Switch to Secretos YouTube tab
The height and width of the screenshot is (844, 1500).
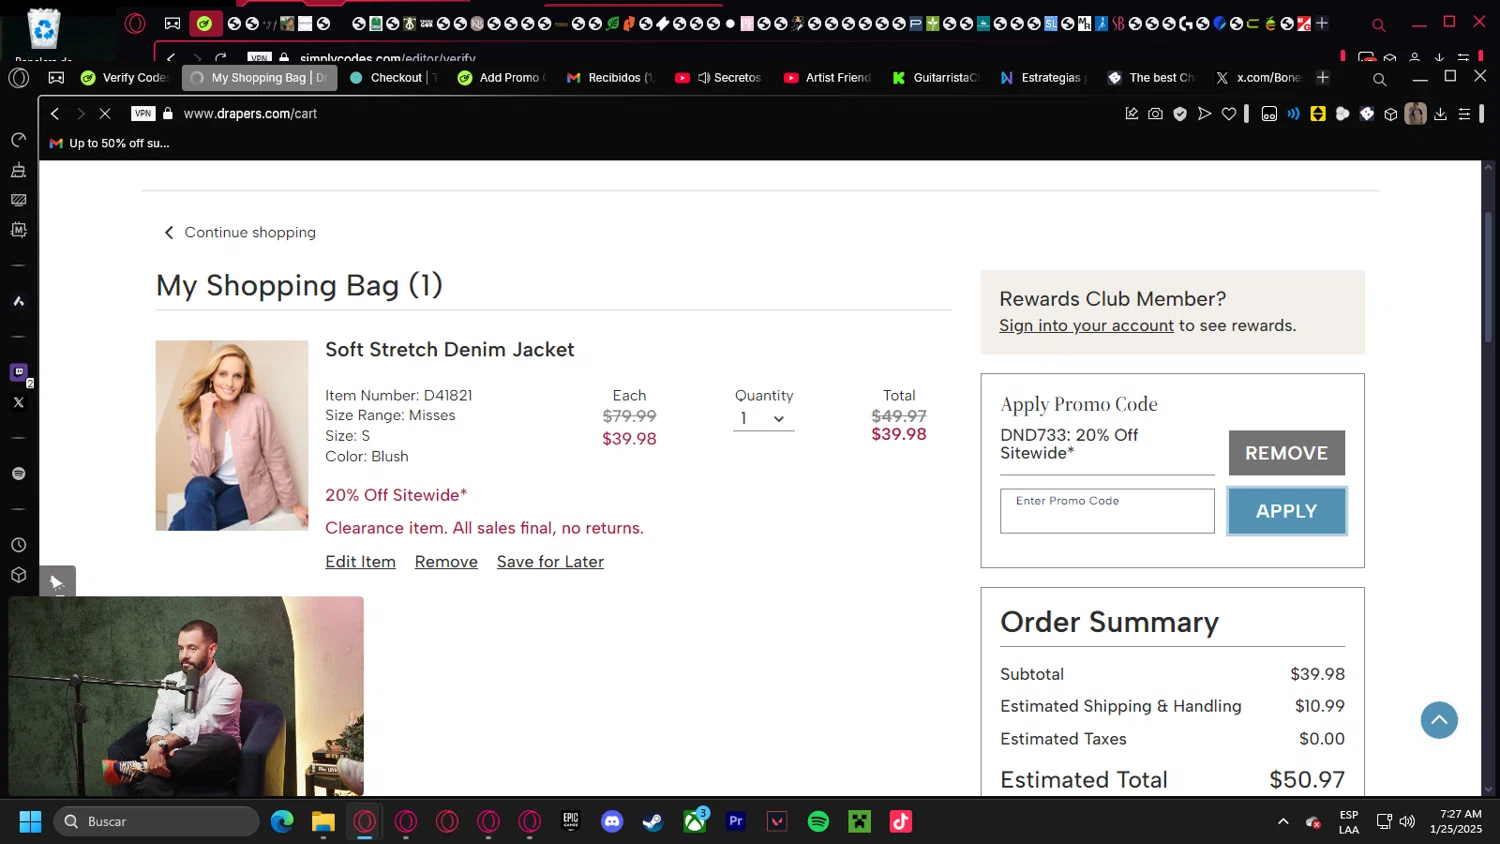coord(719,77)
